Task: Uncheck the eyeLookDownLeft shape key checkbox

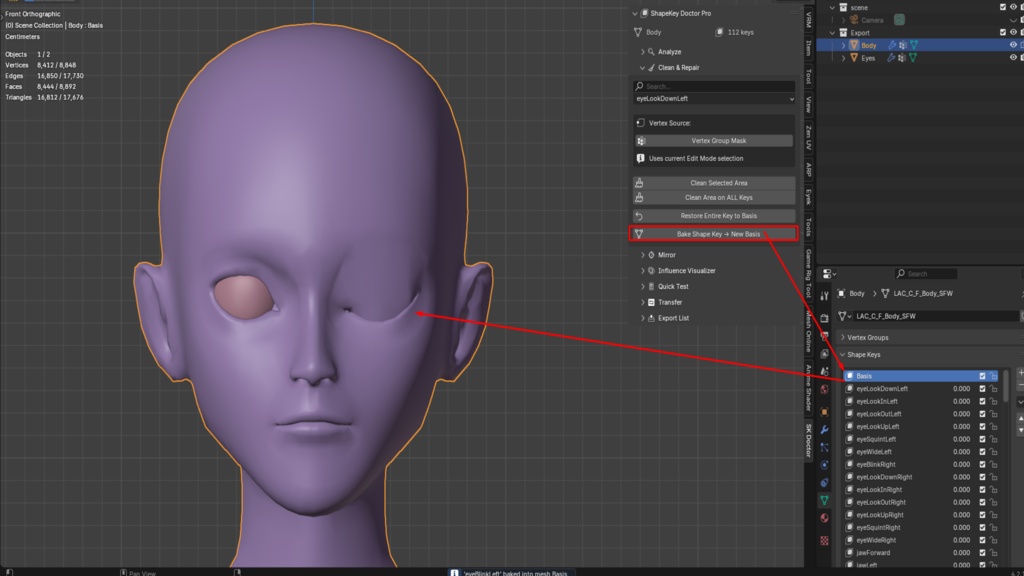Action: click(982, 389)
